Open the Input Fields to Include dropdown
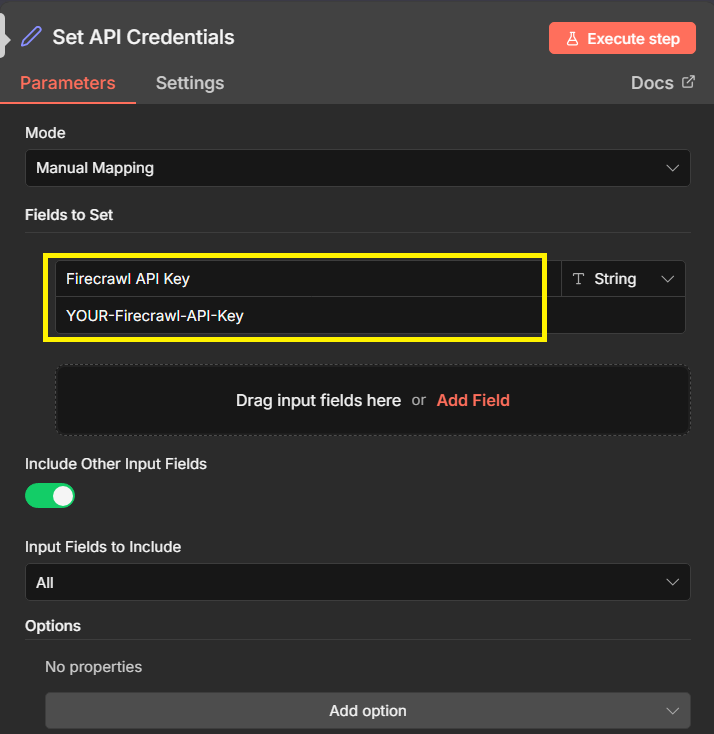The image size is (714, 734). (357, 582)
